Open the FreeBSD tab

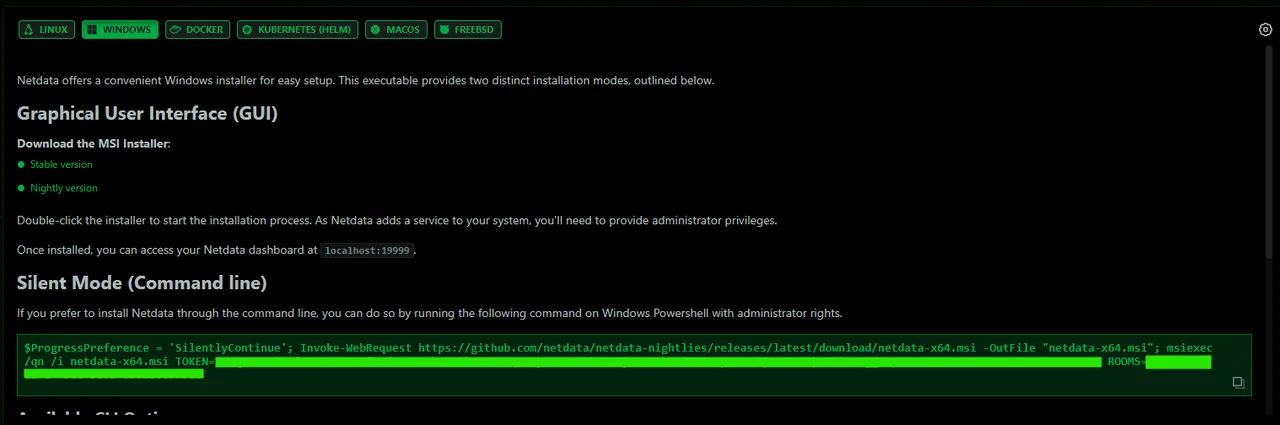[x=468, y=30]
